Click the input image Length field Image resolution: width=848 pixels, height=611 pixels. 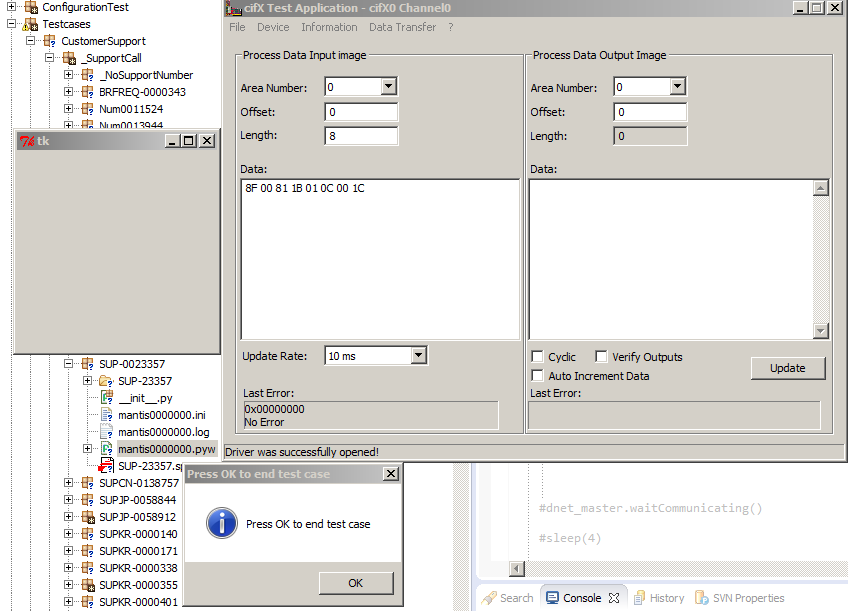[361, 136]
